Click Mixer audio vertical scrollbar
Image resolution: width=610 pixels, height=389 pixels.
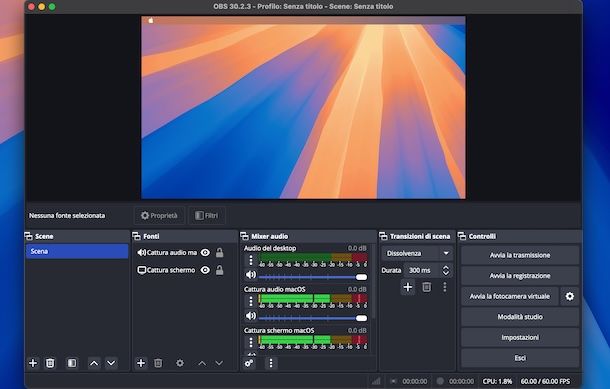coord(373,282)
